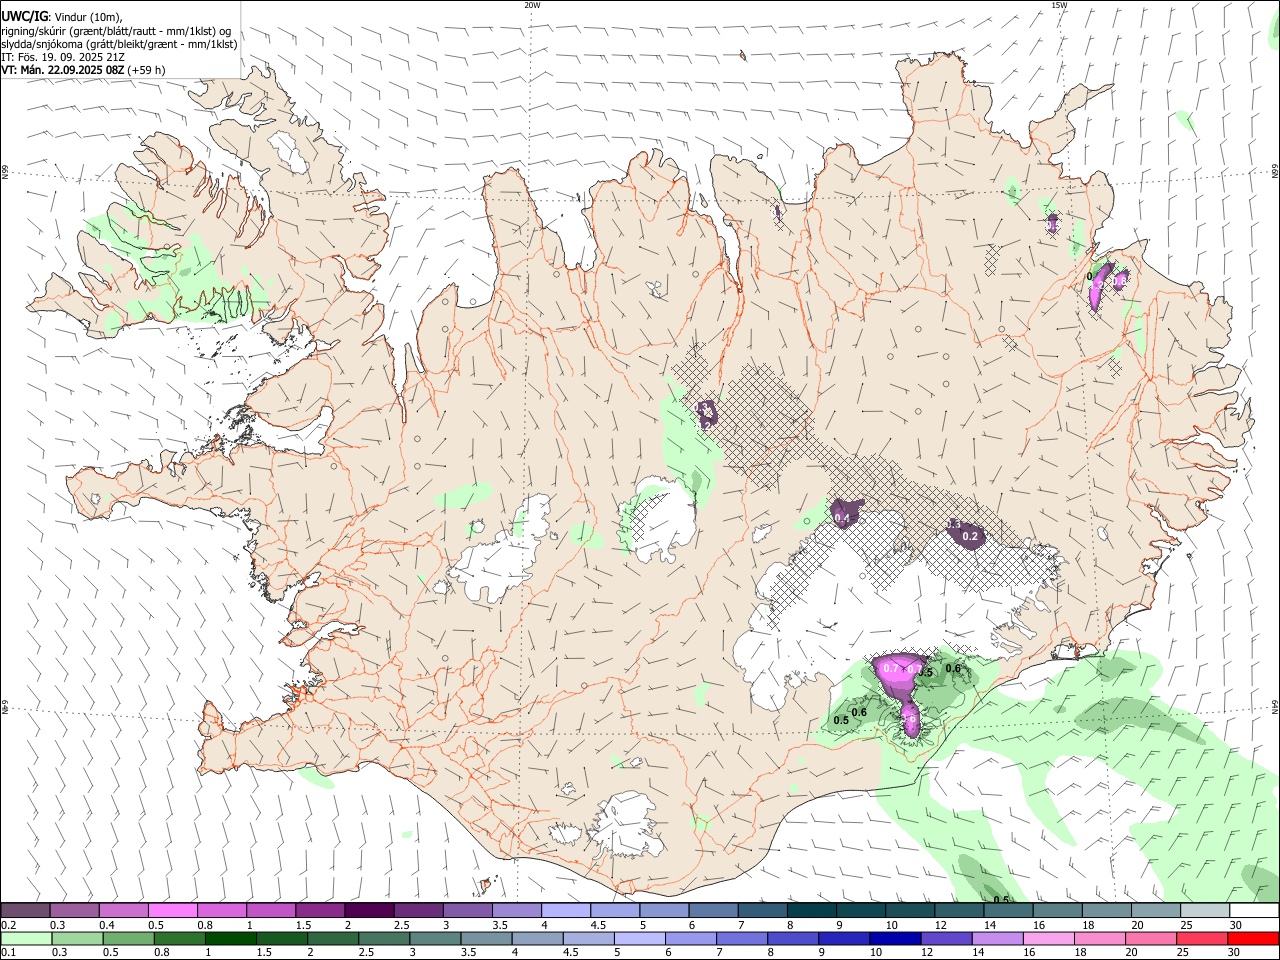Pick the light grey swatch labeled 25 in snow legend
Image resolution: width=1280 pixels, height=960 pixels.
pyautogui.click(x=1205, y=910)
